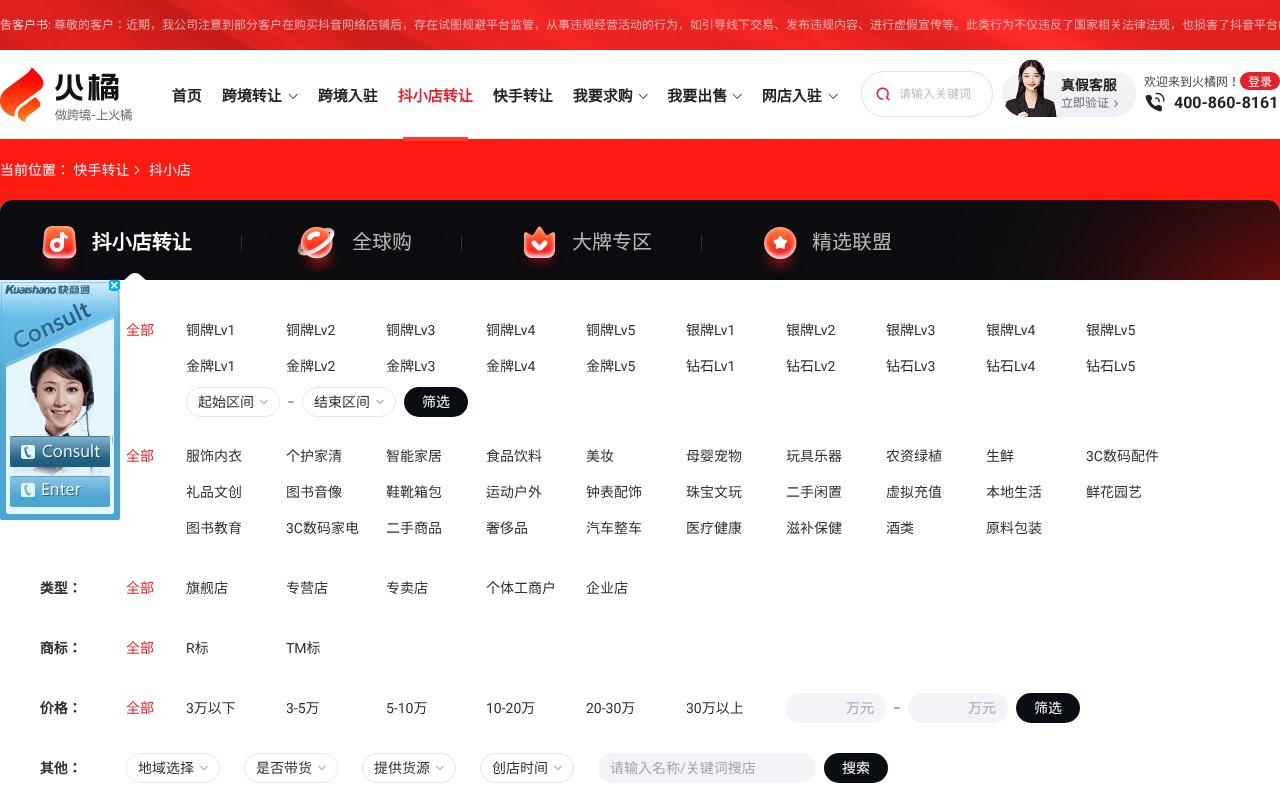This screenshot has width=1280, height=800.
Task: Open the 创店时间 dropdown
Action: (x=527, y=768)
